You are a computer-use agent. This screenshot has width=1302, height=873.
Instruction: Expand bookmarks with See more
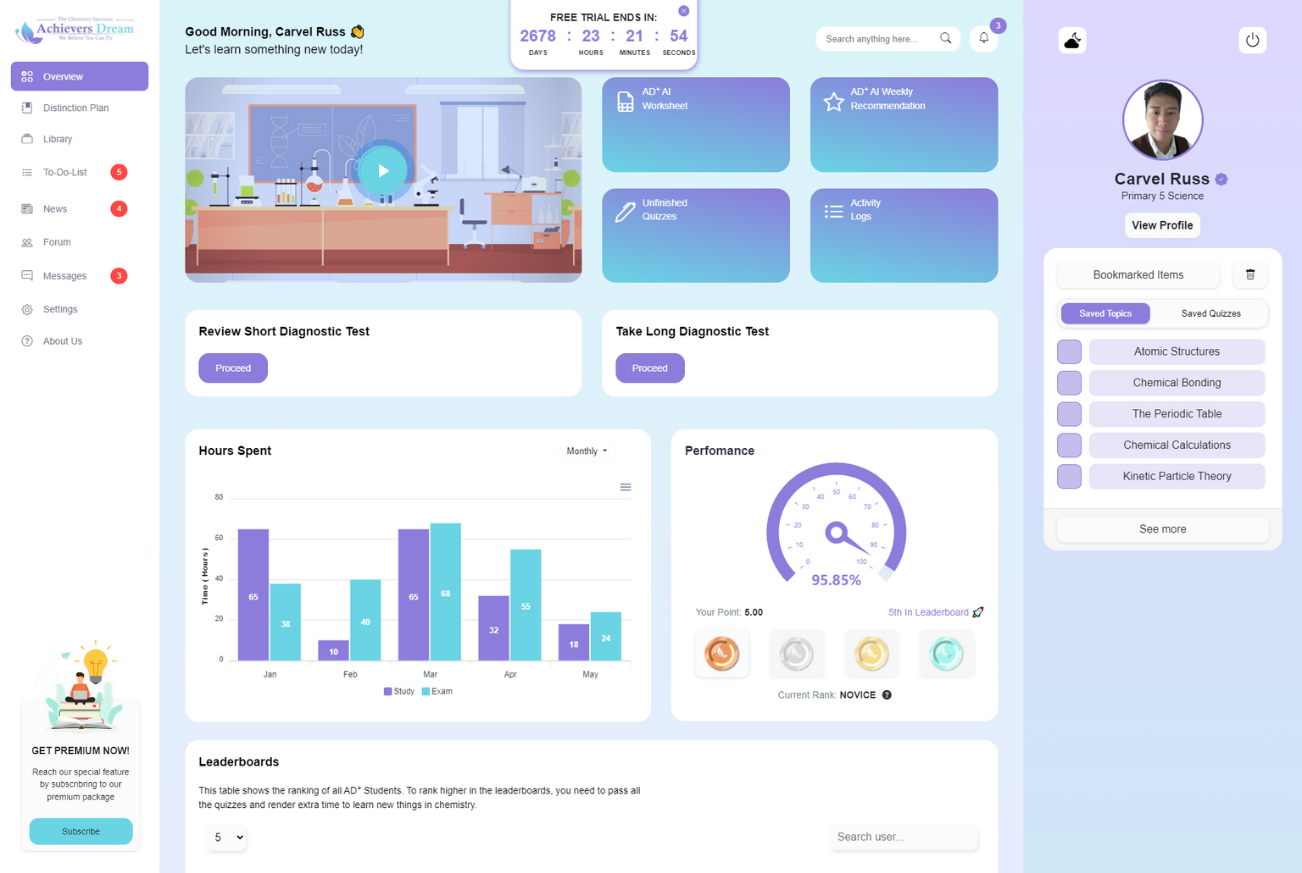click(1162, 529)
